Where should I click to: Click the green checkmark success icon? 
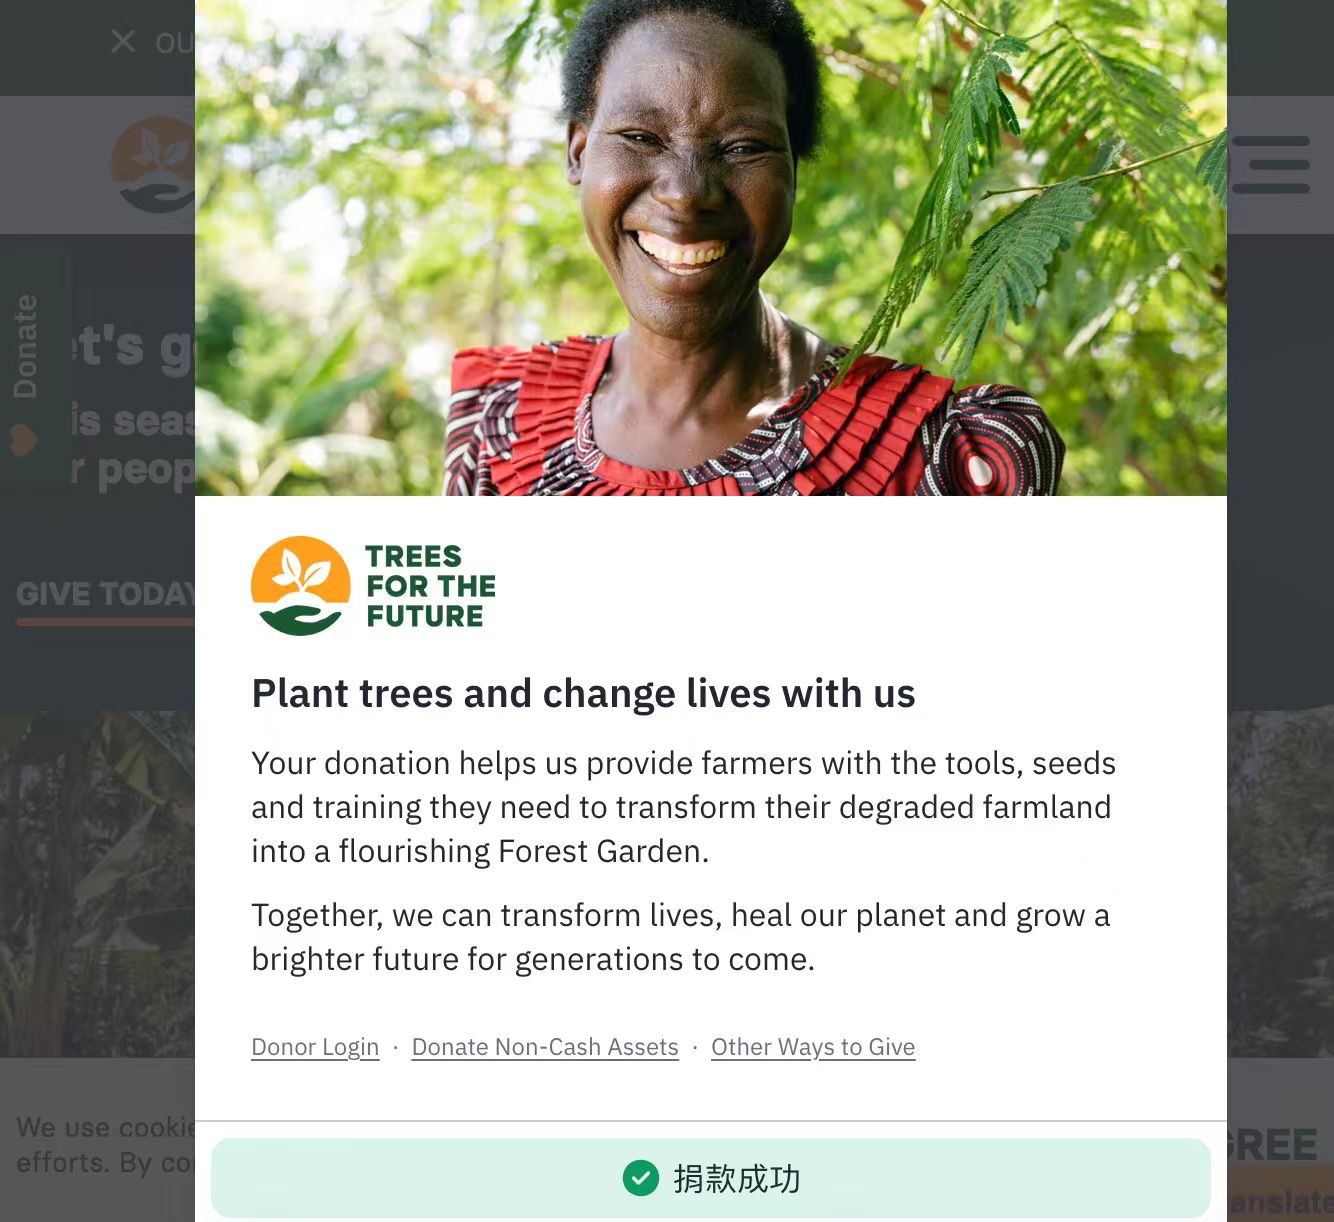tap(641, 1178)
